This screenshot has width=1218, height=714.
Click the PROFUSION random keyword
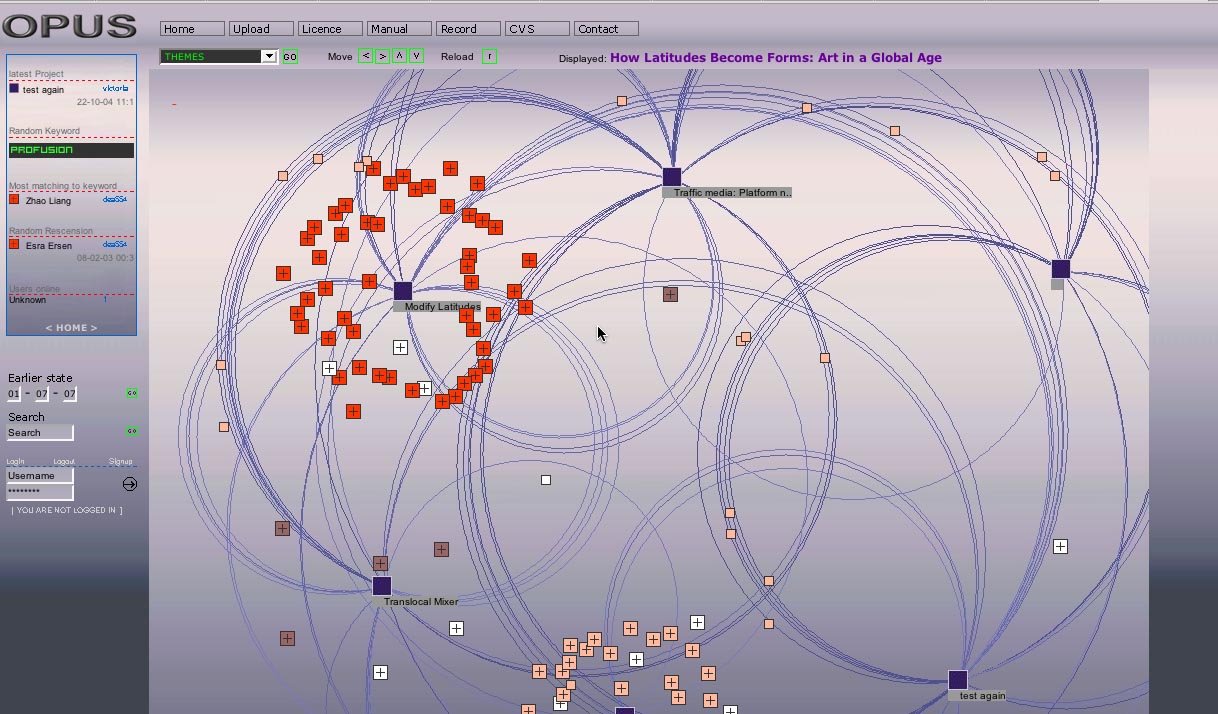tap(71, 150)
